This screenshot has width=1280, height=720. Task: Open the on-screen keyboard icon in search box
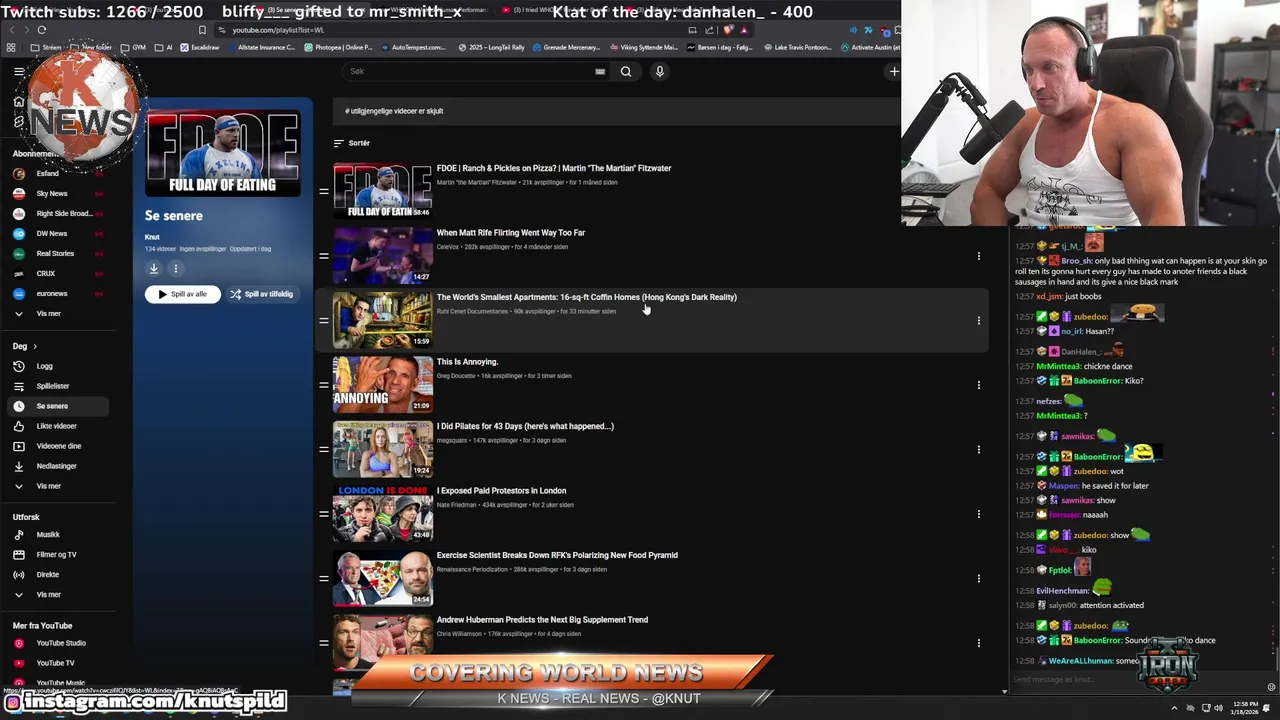click(600, 72)
